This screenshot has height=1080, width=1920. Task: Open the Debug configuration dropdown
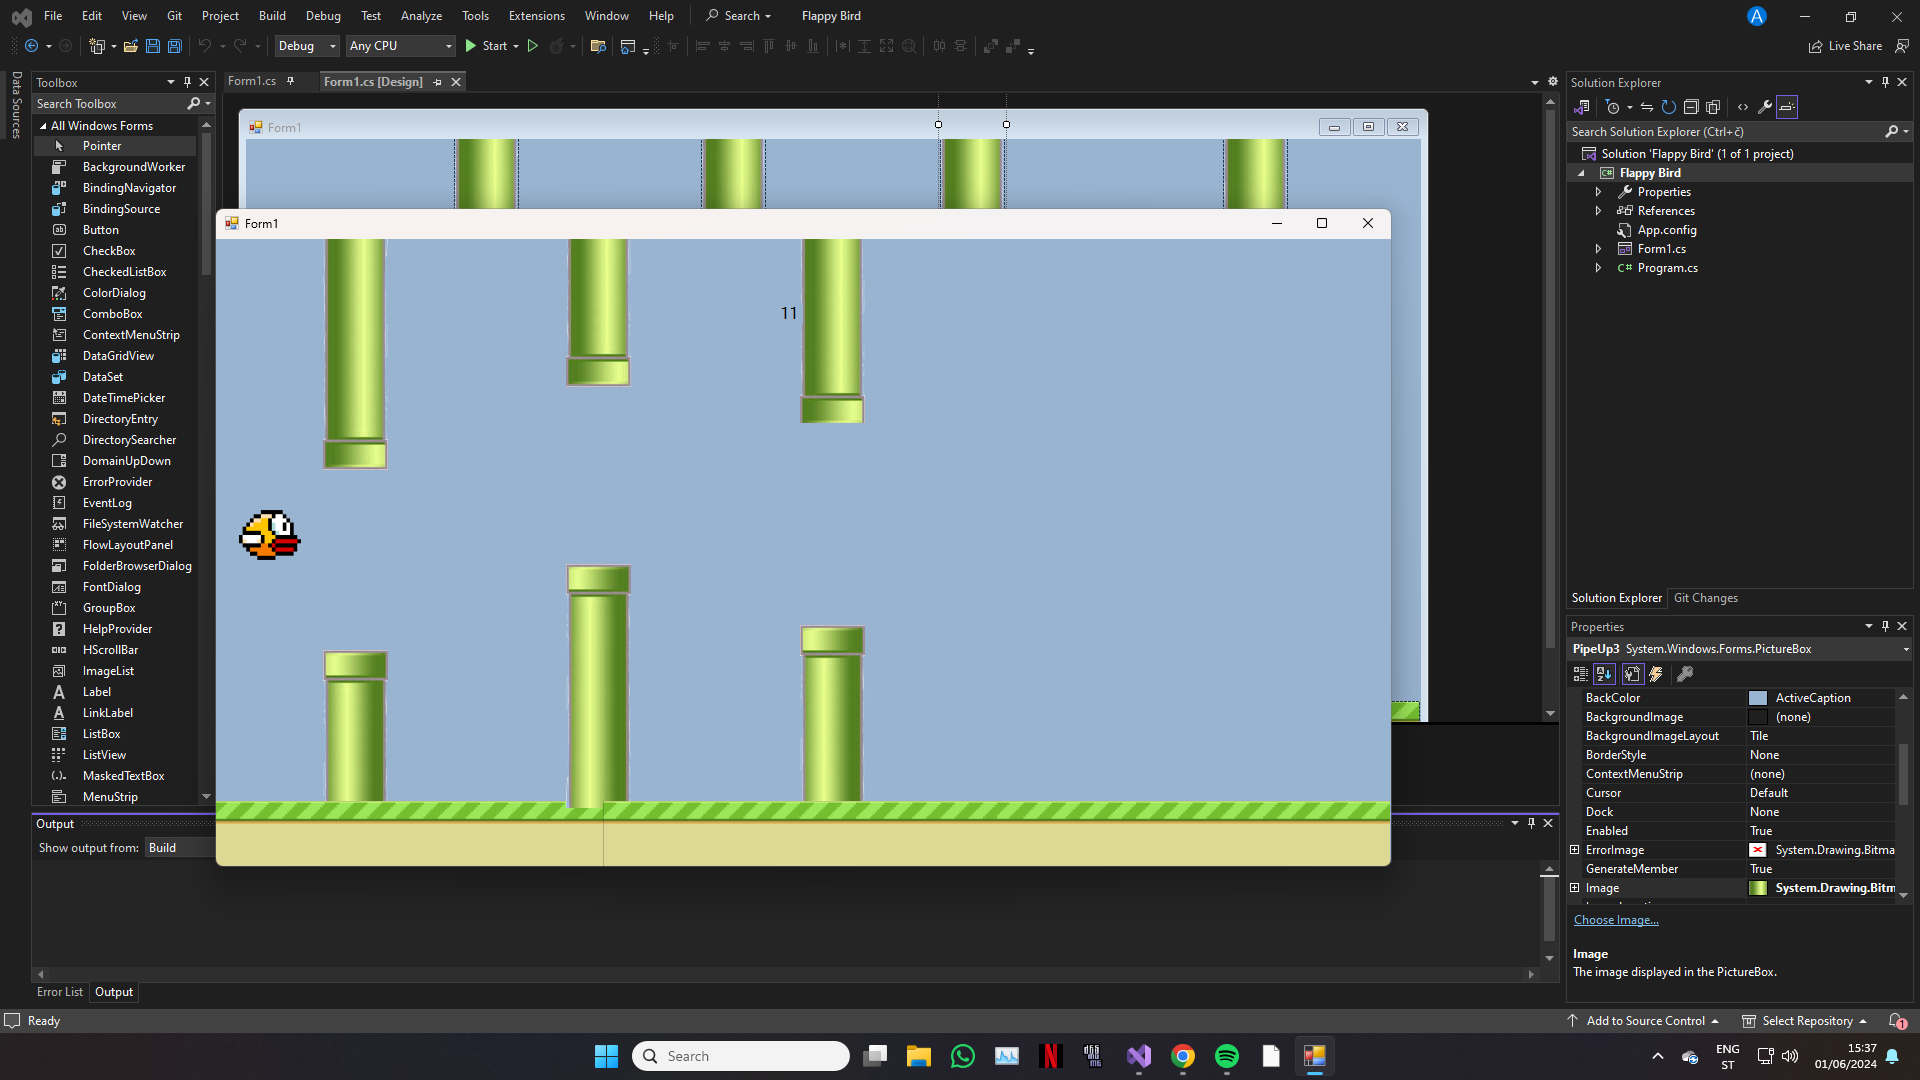click(x=307, y=46)
